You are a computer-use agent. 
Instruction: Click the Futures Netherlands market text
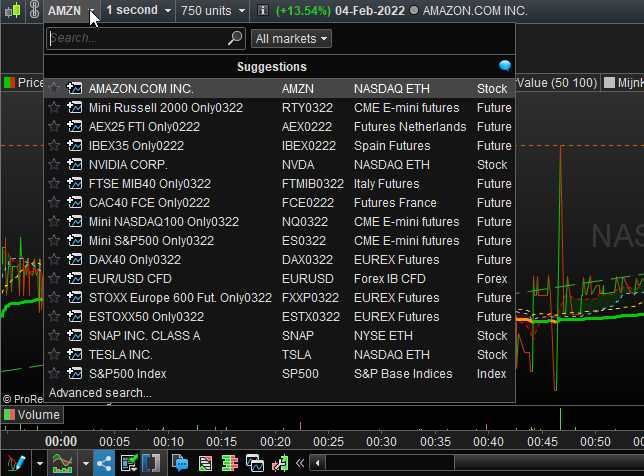(x=410, y=126)
